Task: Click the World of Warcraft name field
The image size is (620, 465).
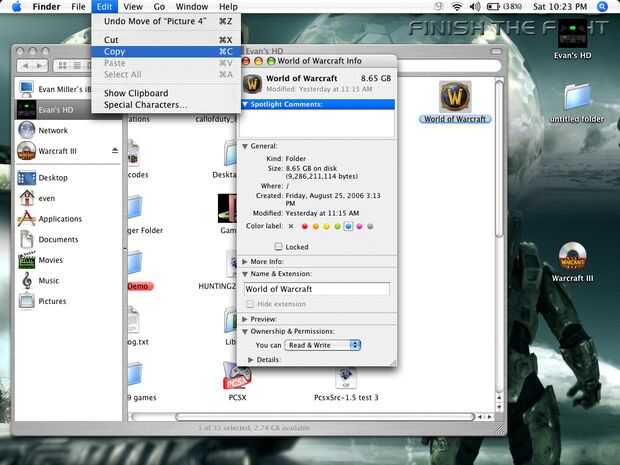Action: 317,289
